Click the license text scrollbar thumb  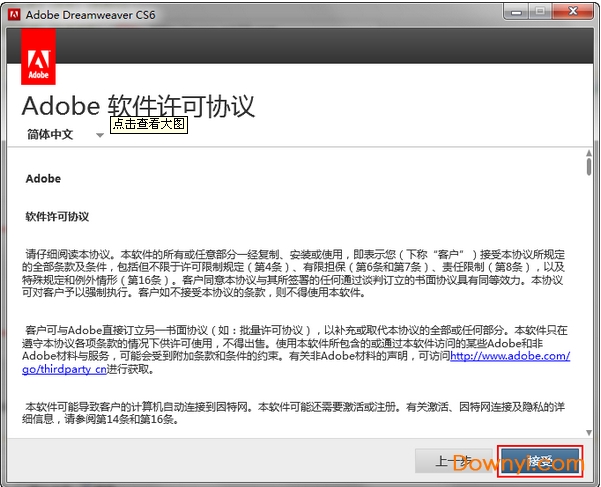click(x=587, y=167)
